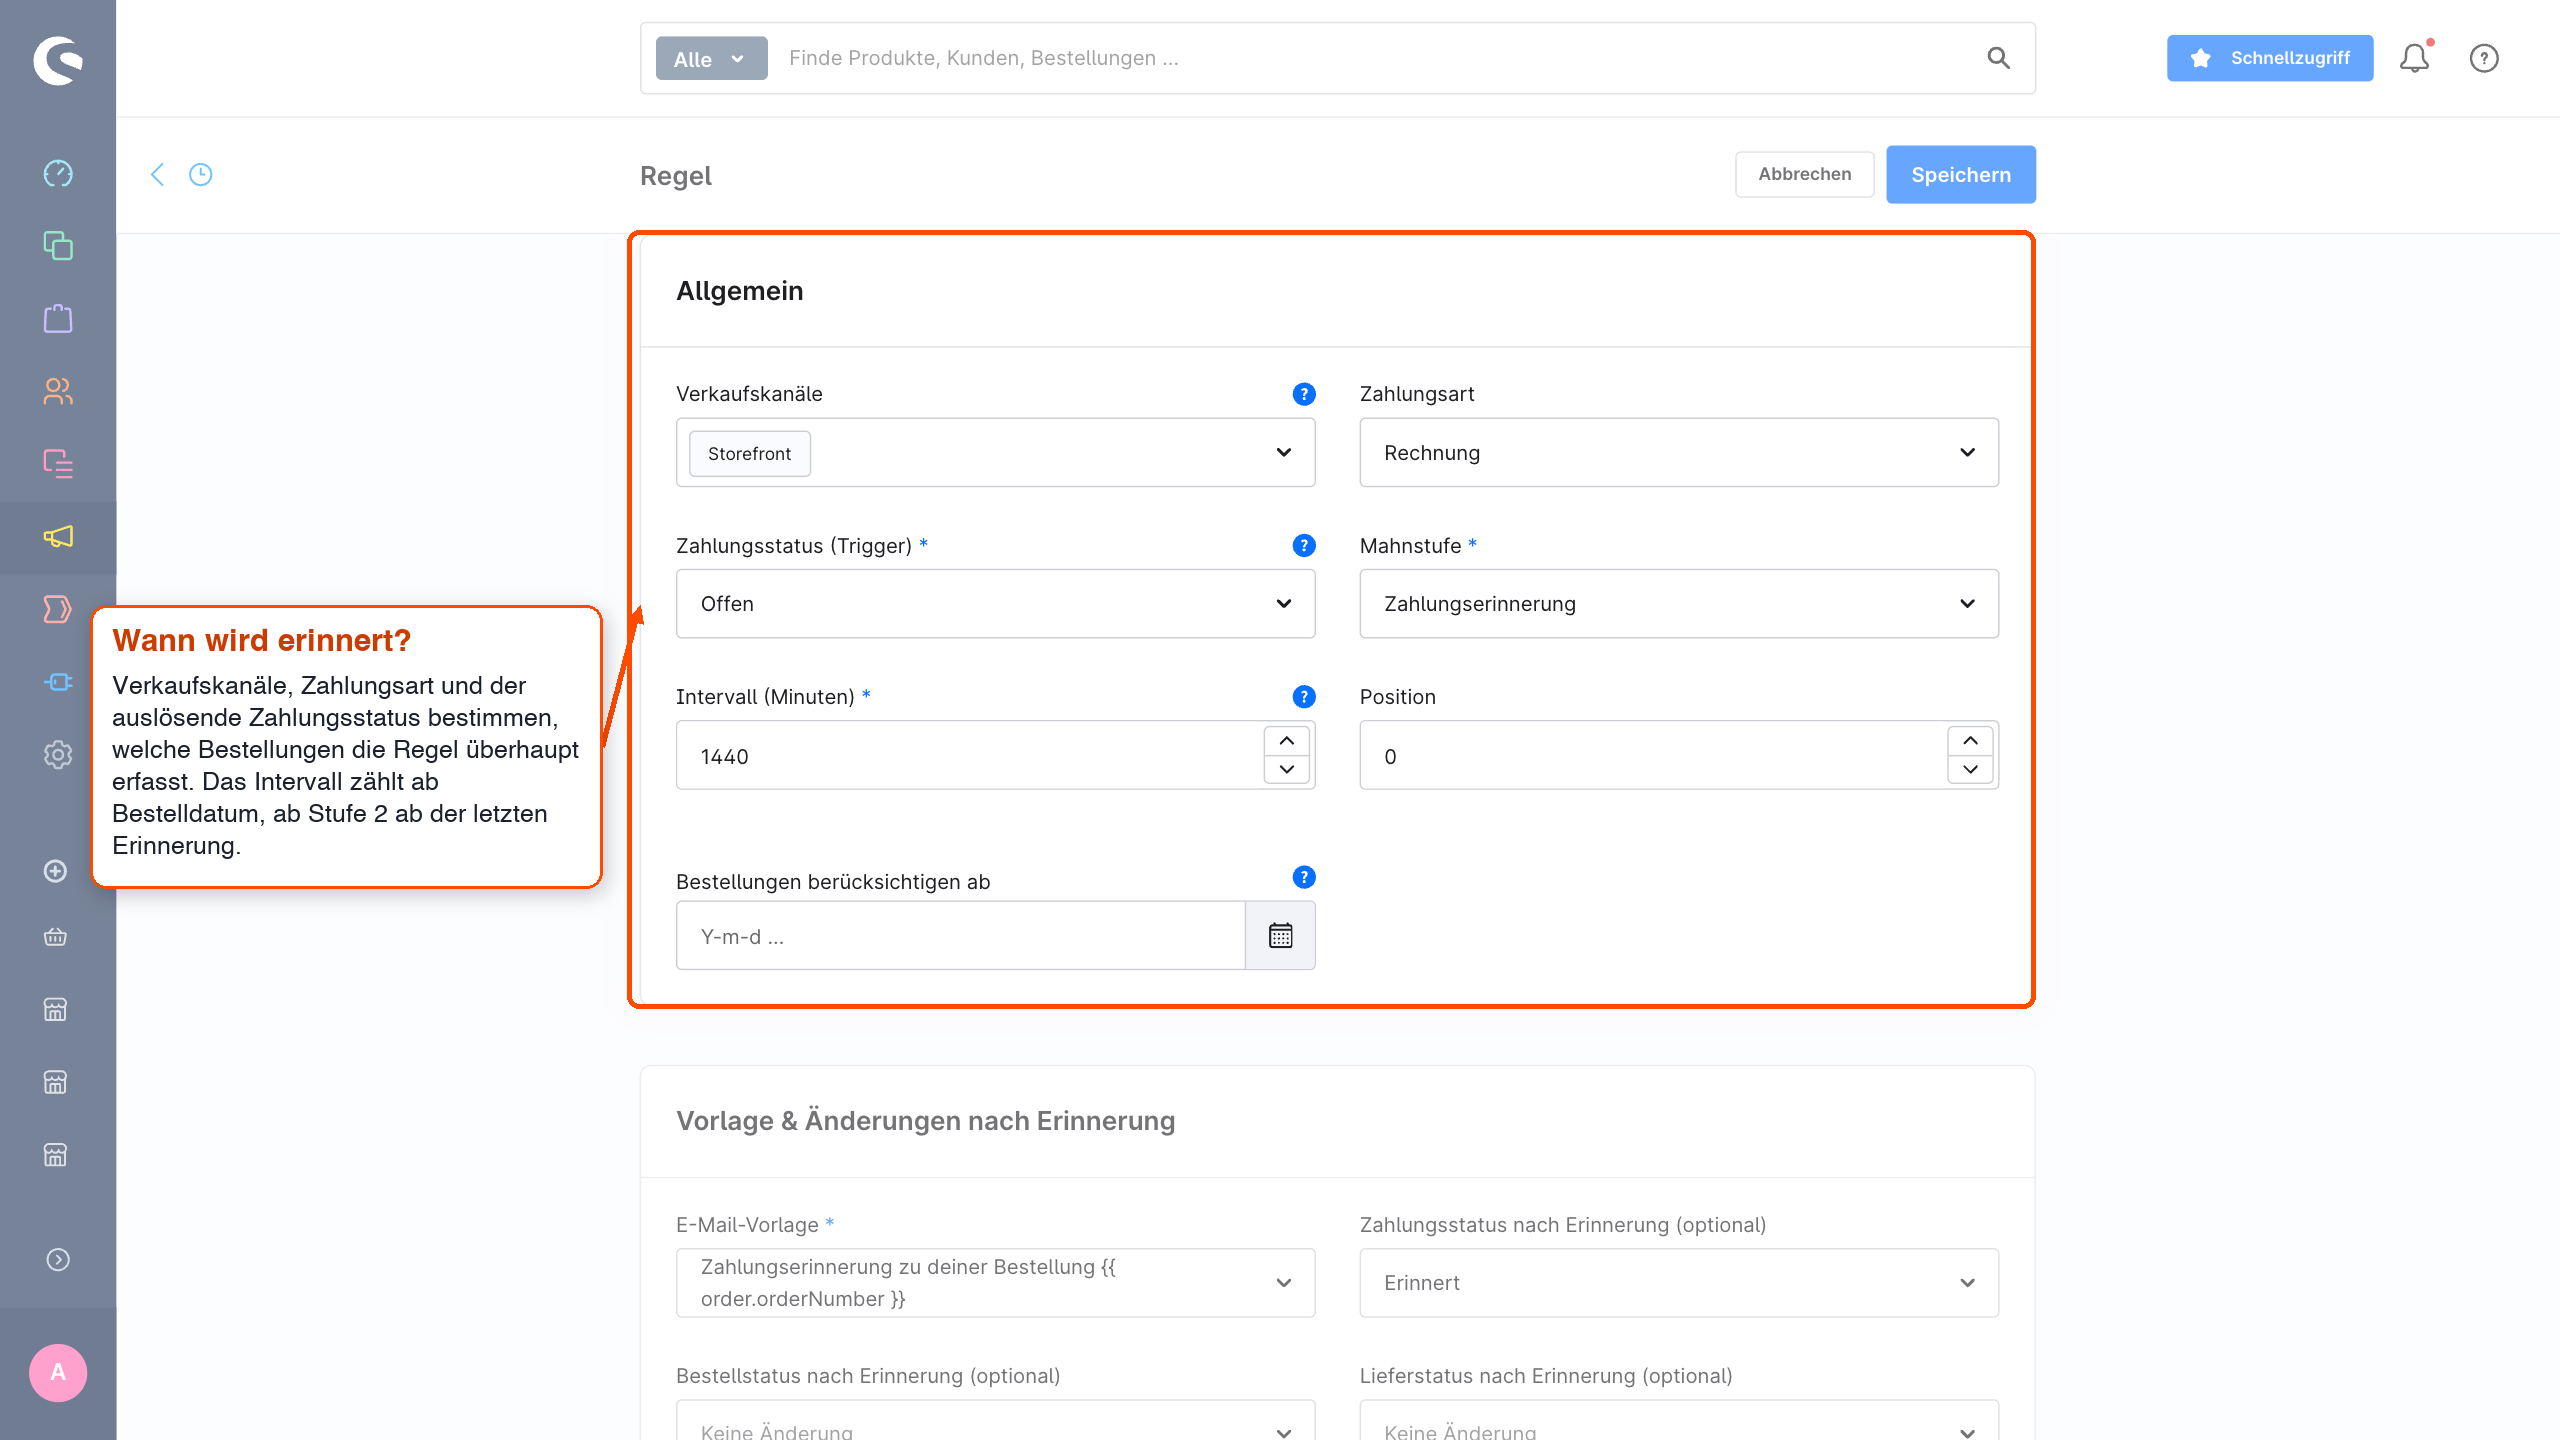Increase the Position value
This screenshot has height=1440, width=2560.
click(1970, 741)
